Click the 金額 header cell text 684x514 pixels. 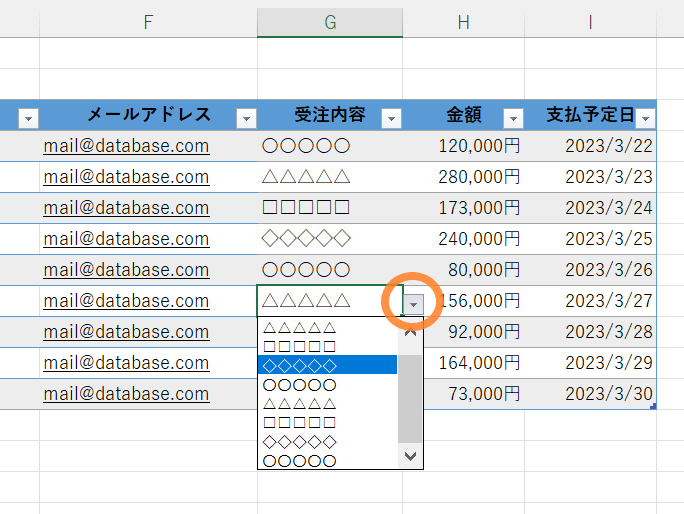pyautogui.click(x=463, y=115)
